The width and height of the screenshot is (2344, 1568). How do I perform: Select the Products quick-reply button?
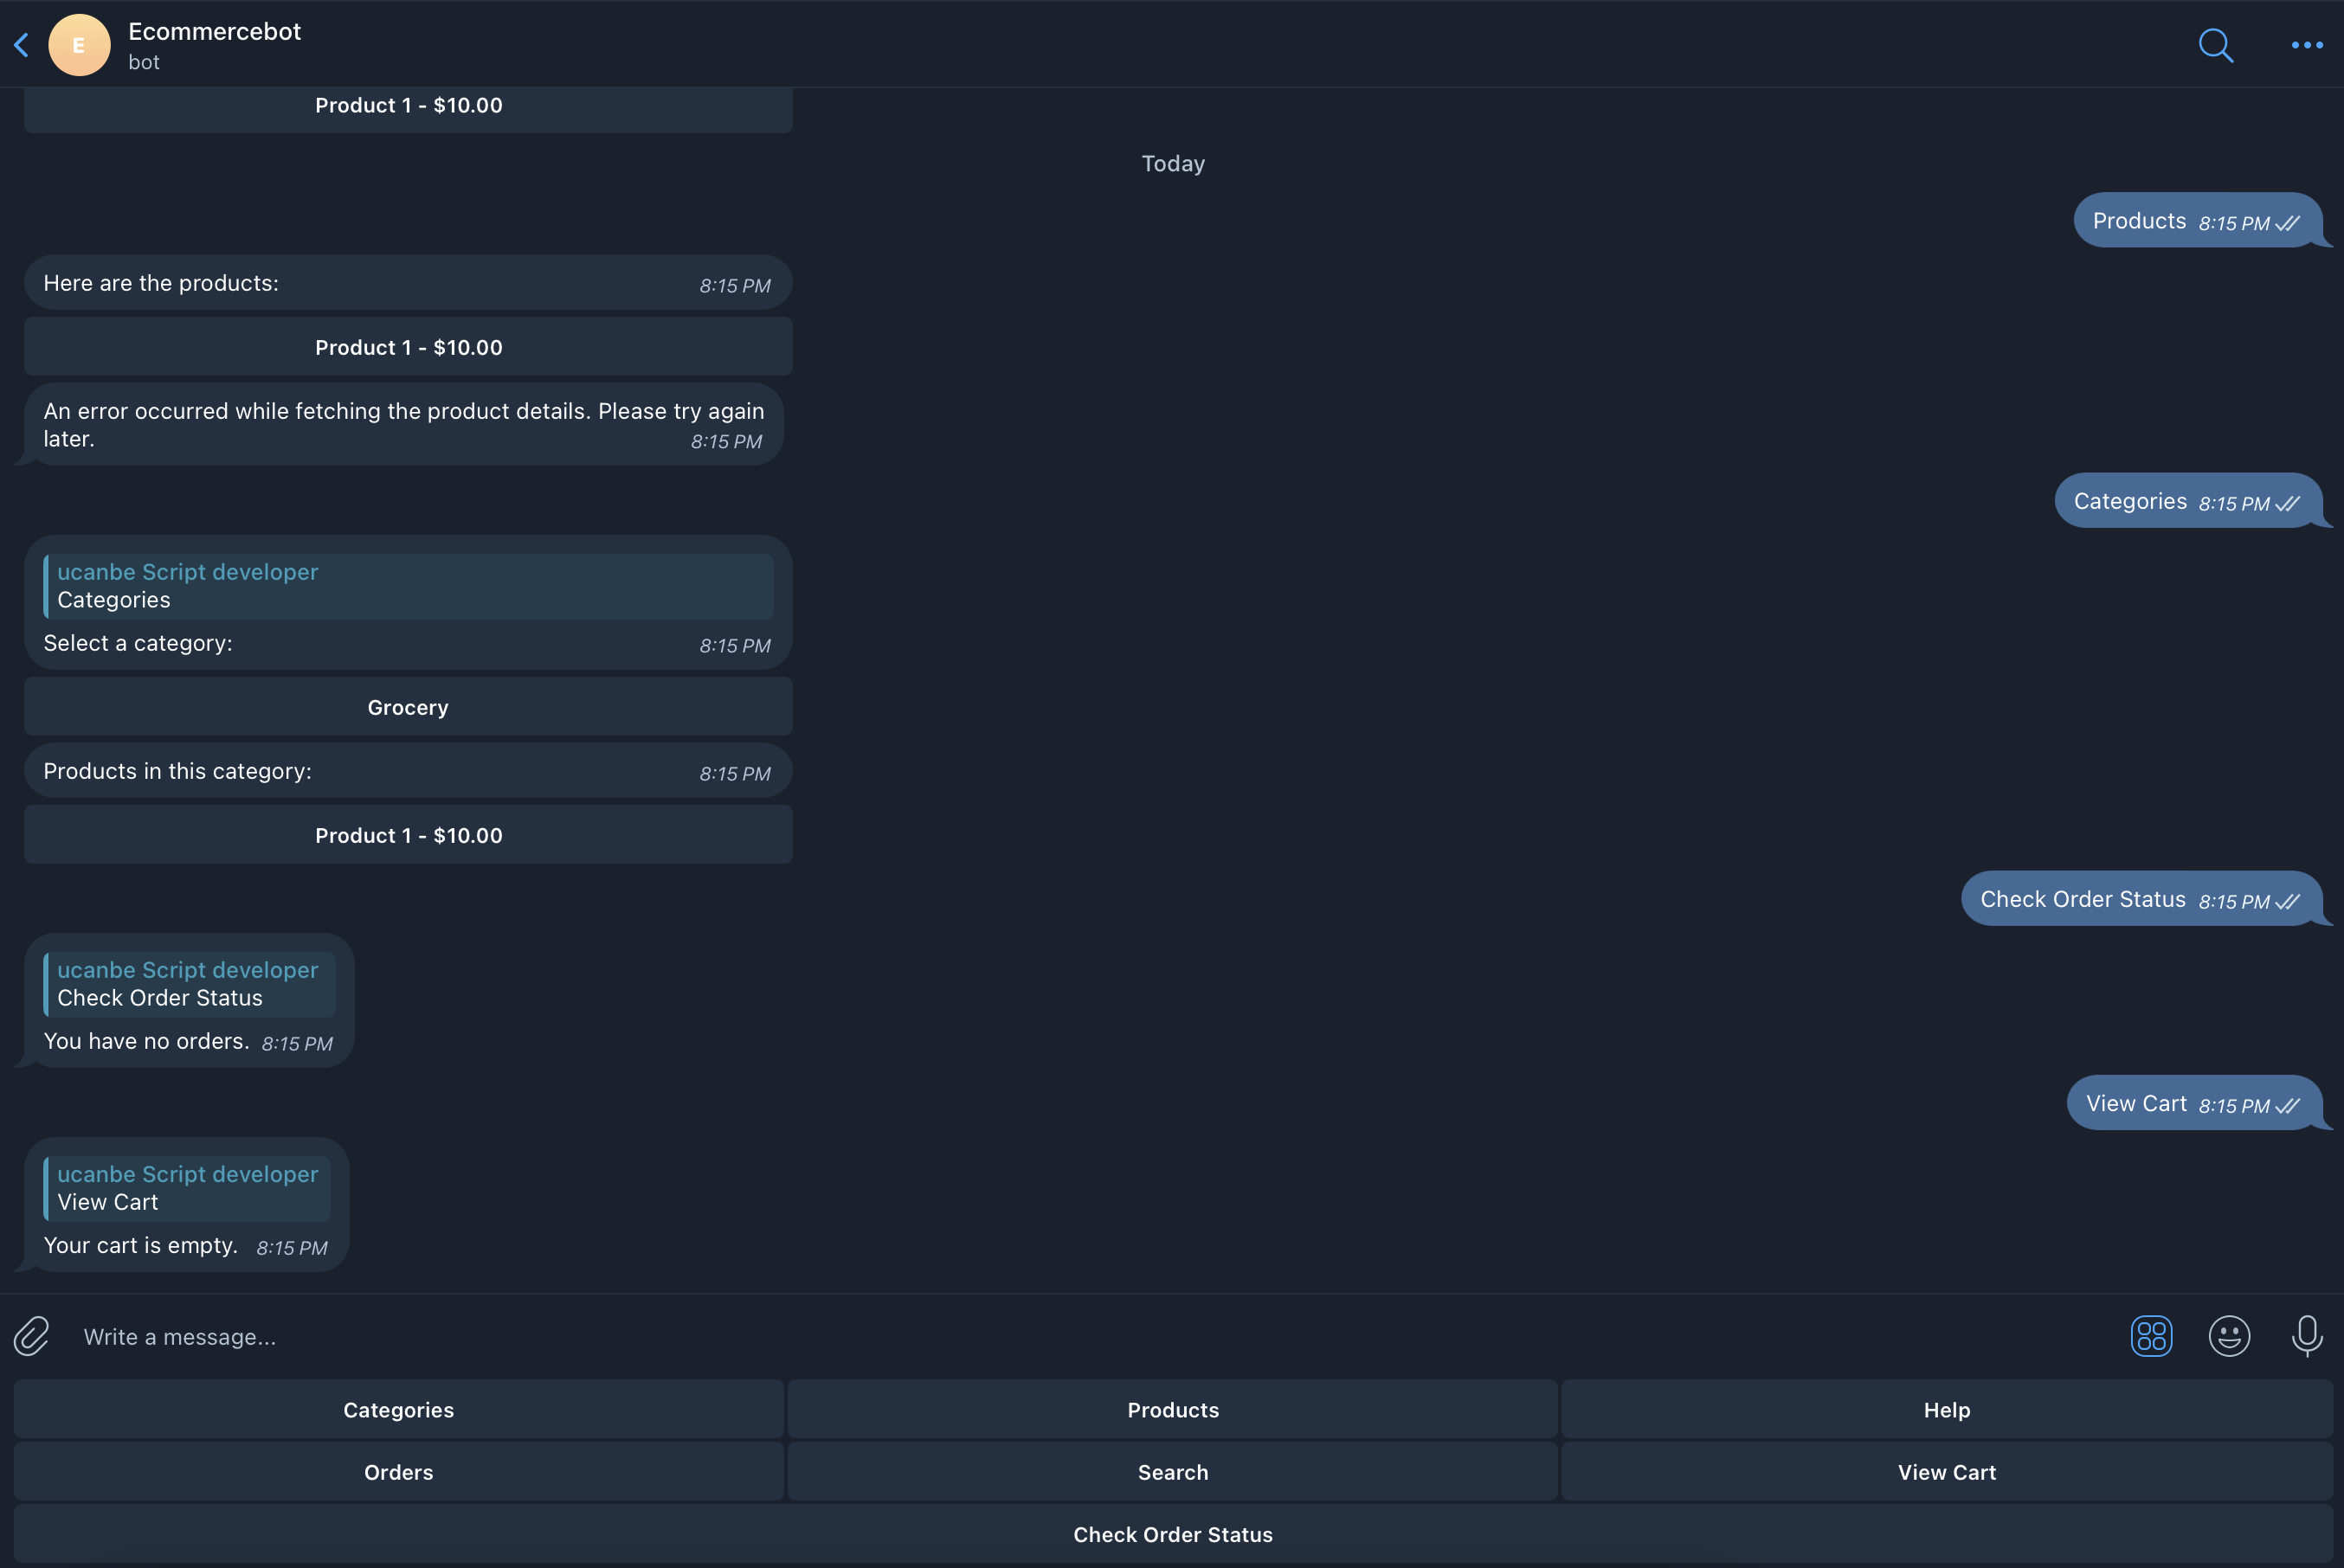point(1171,1409)
